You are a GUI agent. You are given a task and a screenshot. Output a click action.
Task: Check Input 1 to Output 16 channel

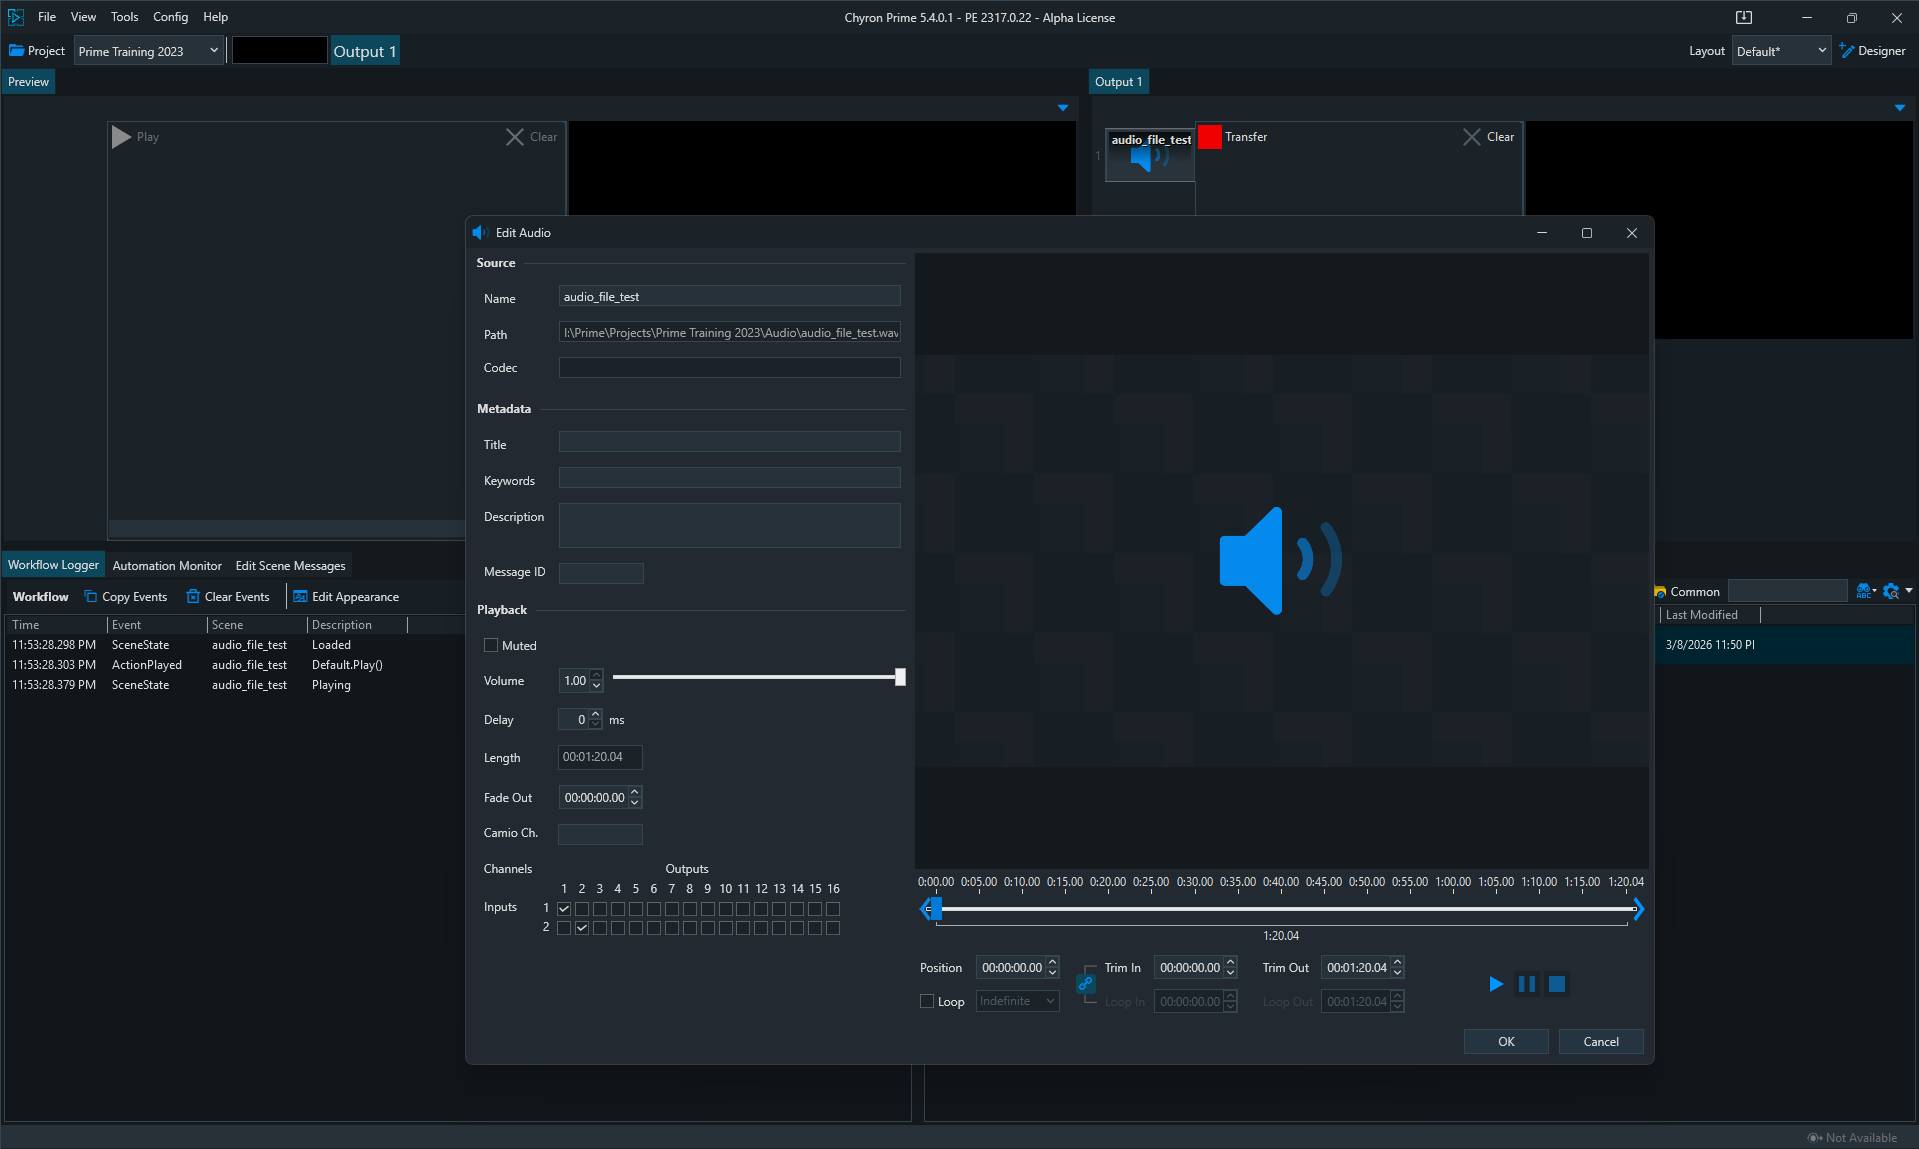click(x=833, y=909)
